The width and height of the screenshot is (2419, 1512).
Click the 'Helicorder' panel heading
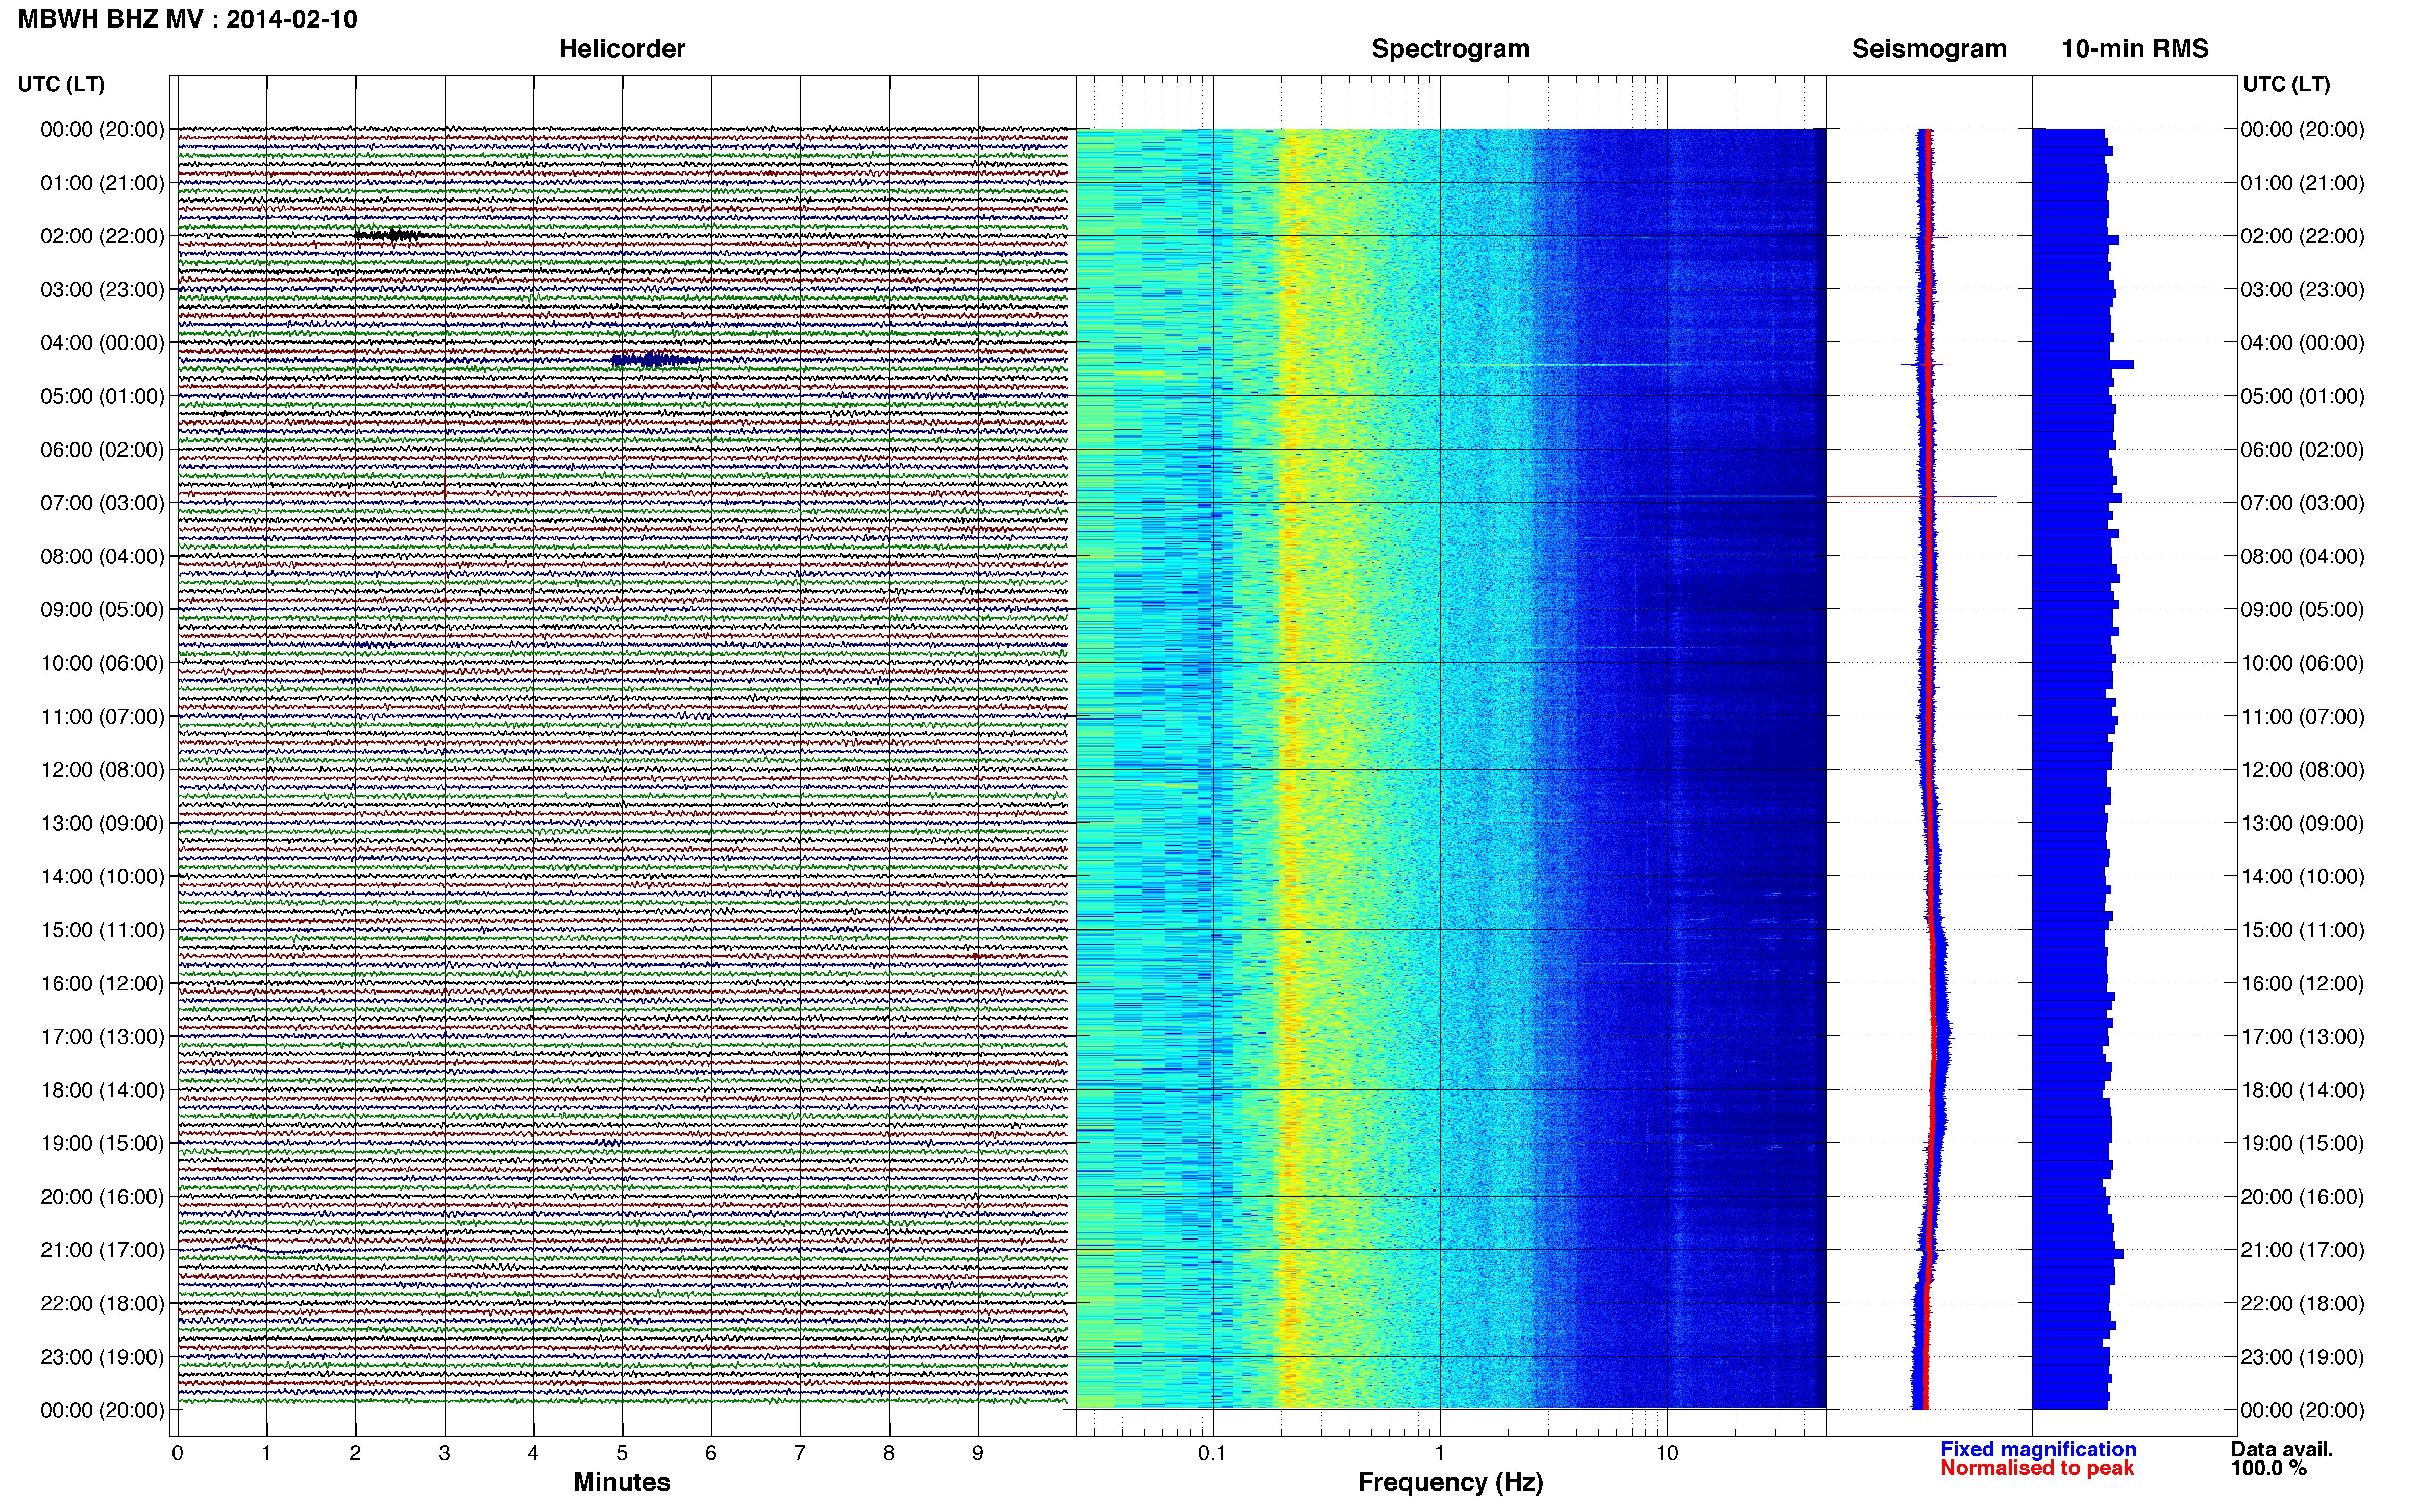tap(622, 49)
